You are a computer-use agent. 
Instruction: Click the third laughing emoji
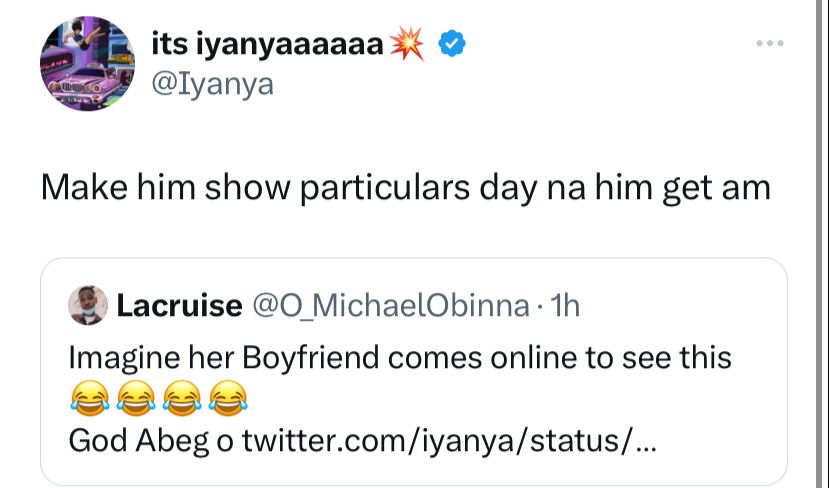click(182, 400)
